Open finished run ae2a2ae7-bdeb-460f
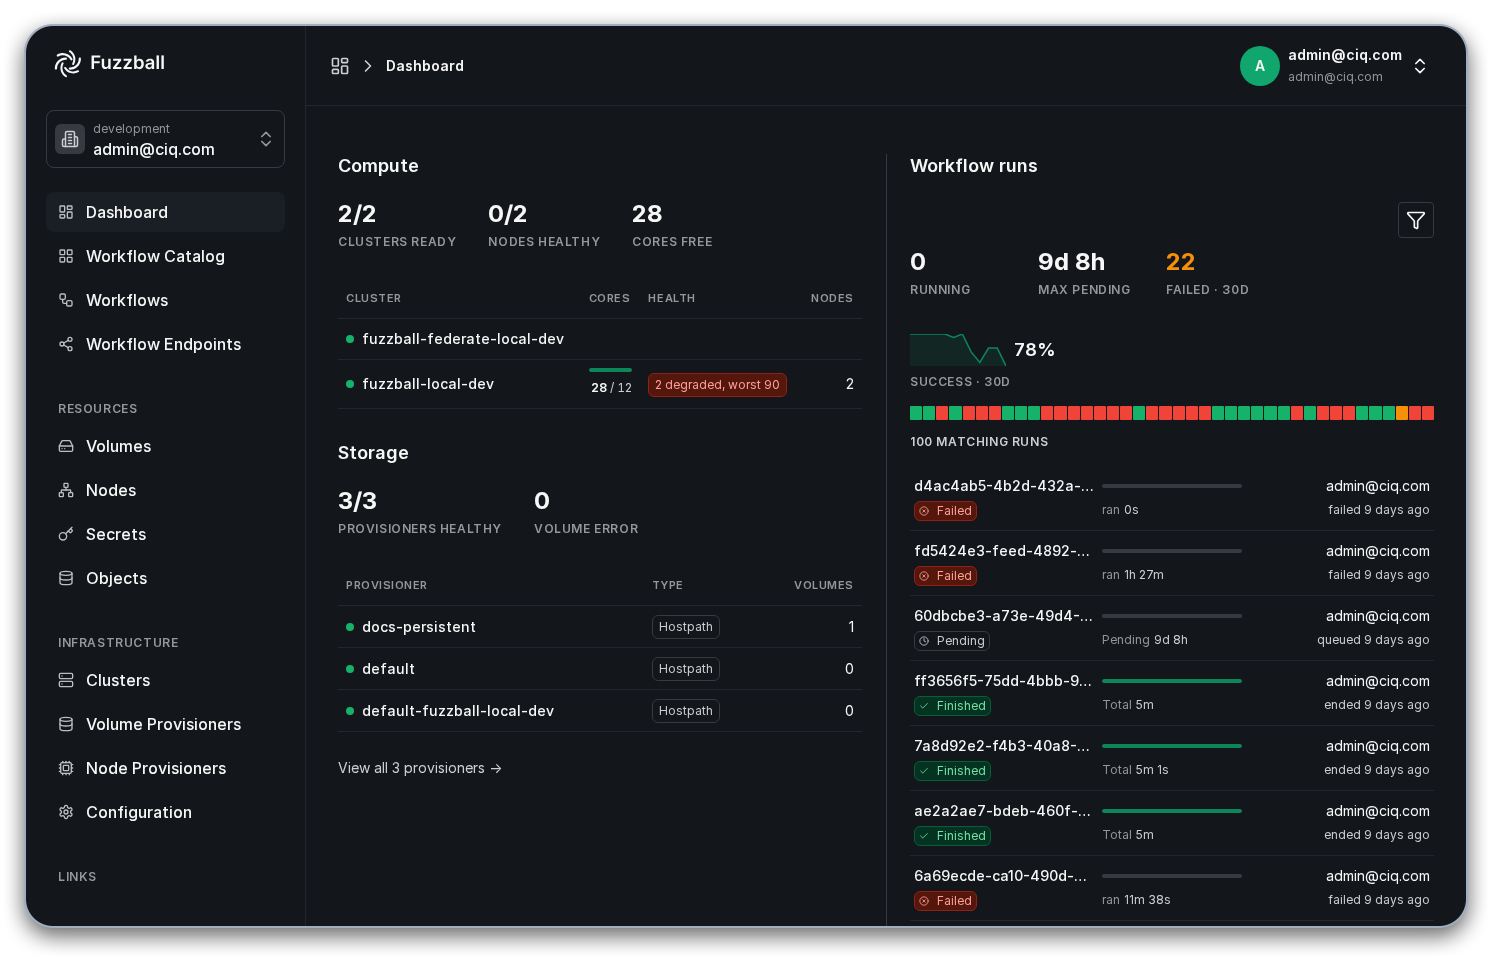The height and width of the screenshot is (960, 1492). [x=1172, y=823]
